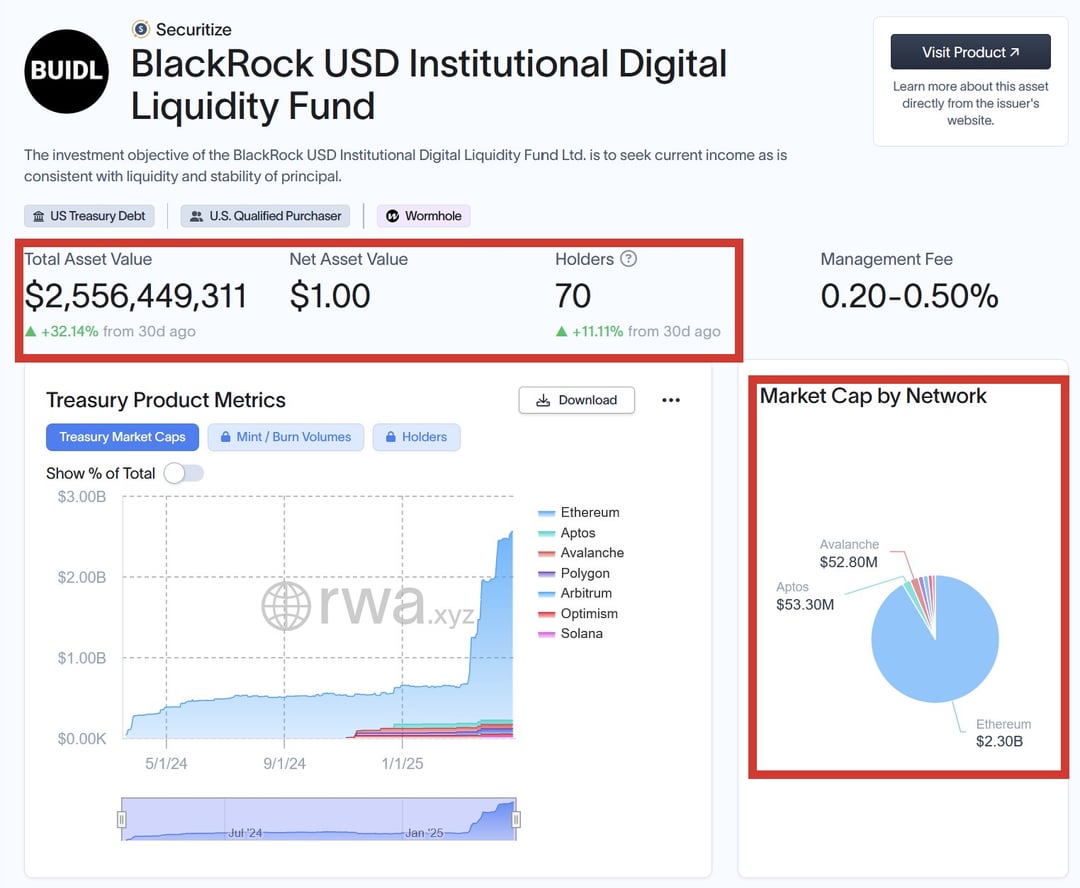
Task: Open the Securitize issuer link
Action: [194, 30]
